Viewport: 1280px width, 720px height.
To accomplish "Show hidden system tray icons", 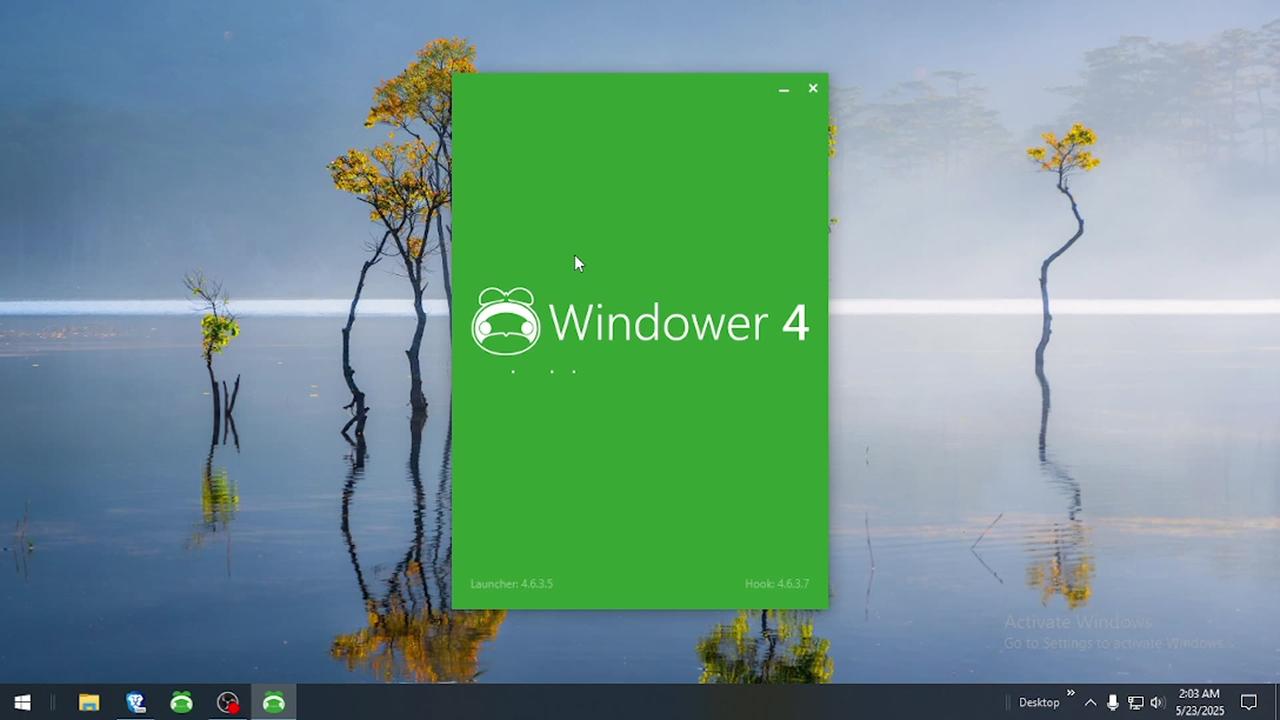I will pos(1090,702).
